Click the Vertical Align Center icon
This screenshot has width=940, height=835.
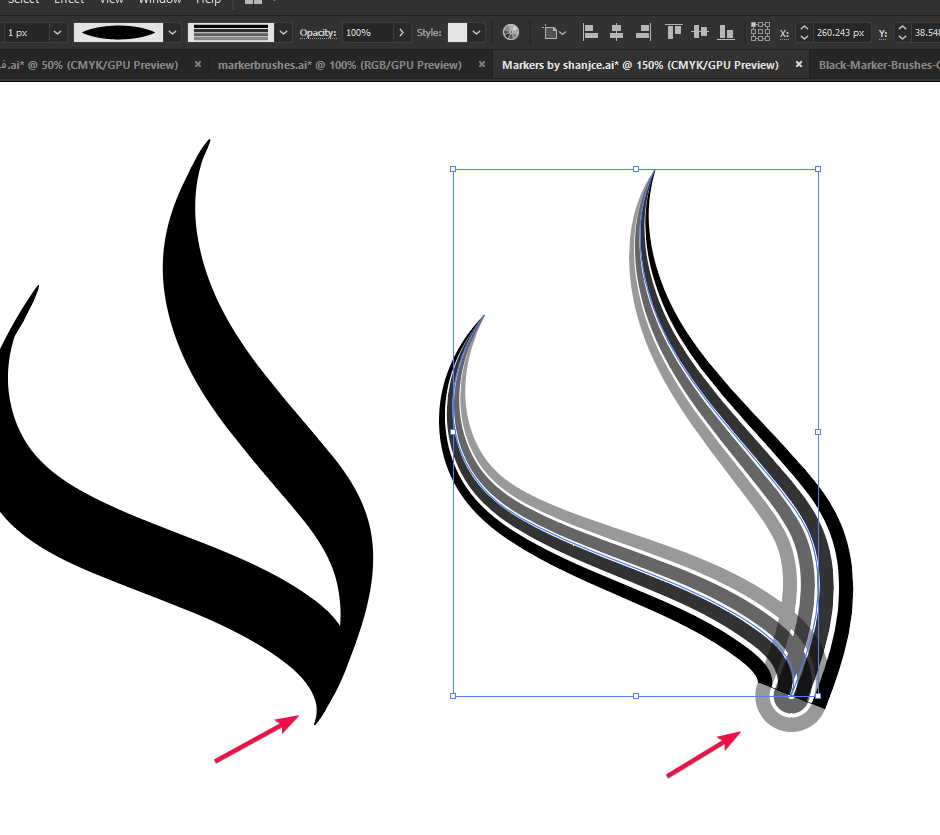click(700, 32)
